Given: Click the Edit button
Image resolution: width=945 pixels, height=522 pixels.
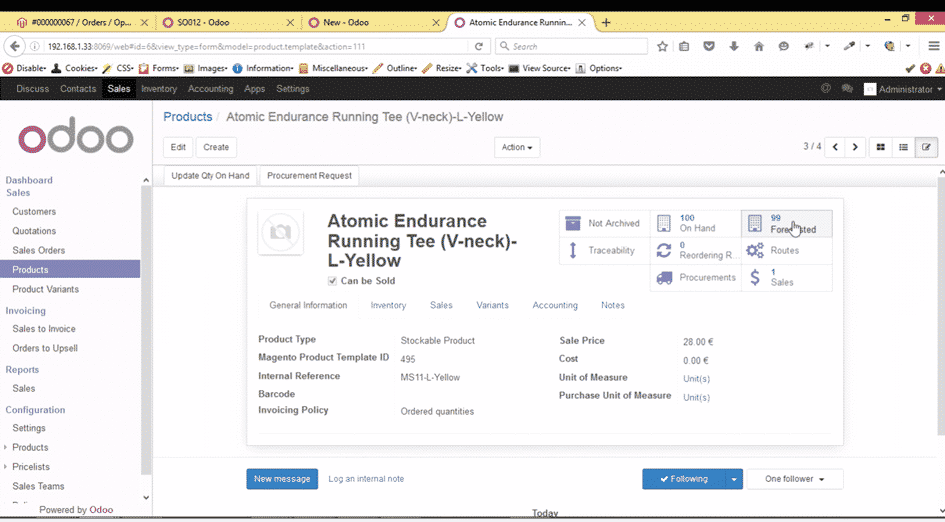Looking at the screenshot, I should click(x=178, y=147).
